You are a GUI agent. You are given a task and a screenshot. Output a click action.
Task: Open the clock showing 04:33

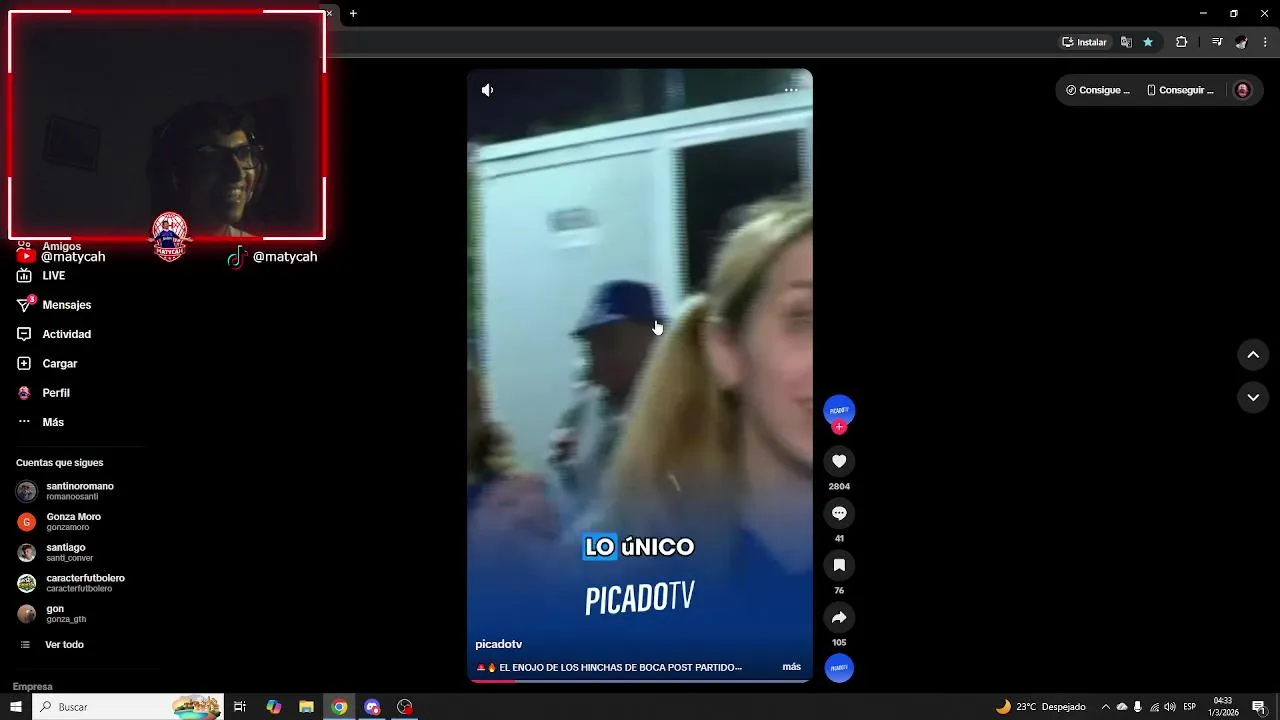tap(1222, 707)
